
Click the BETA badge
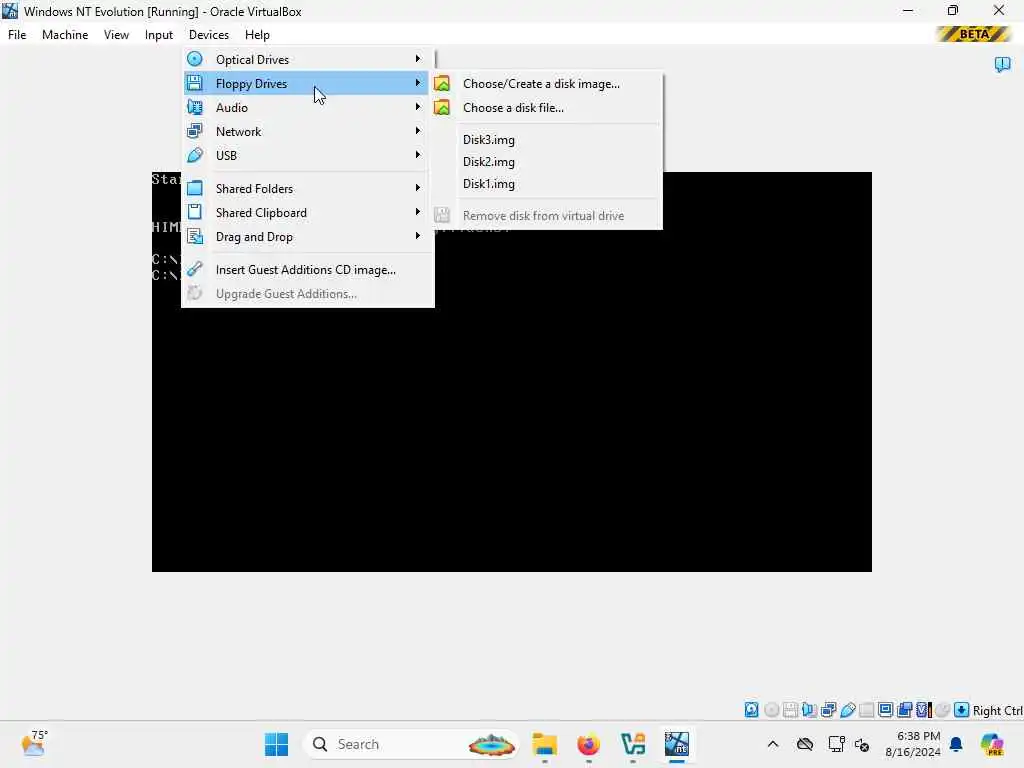974,34
